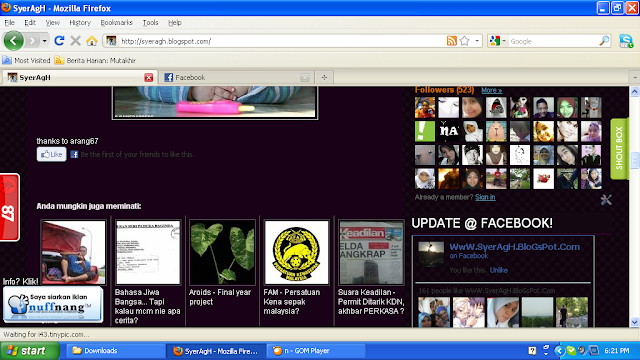Open the Followers More link
The width and height of the screenshot is (640, 360).
coord(491,90)
